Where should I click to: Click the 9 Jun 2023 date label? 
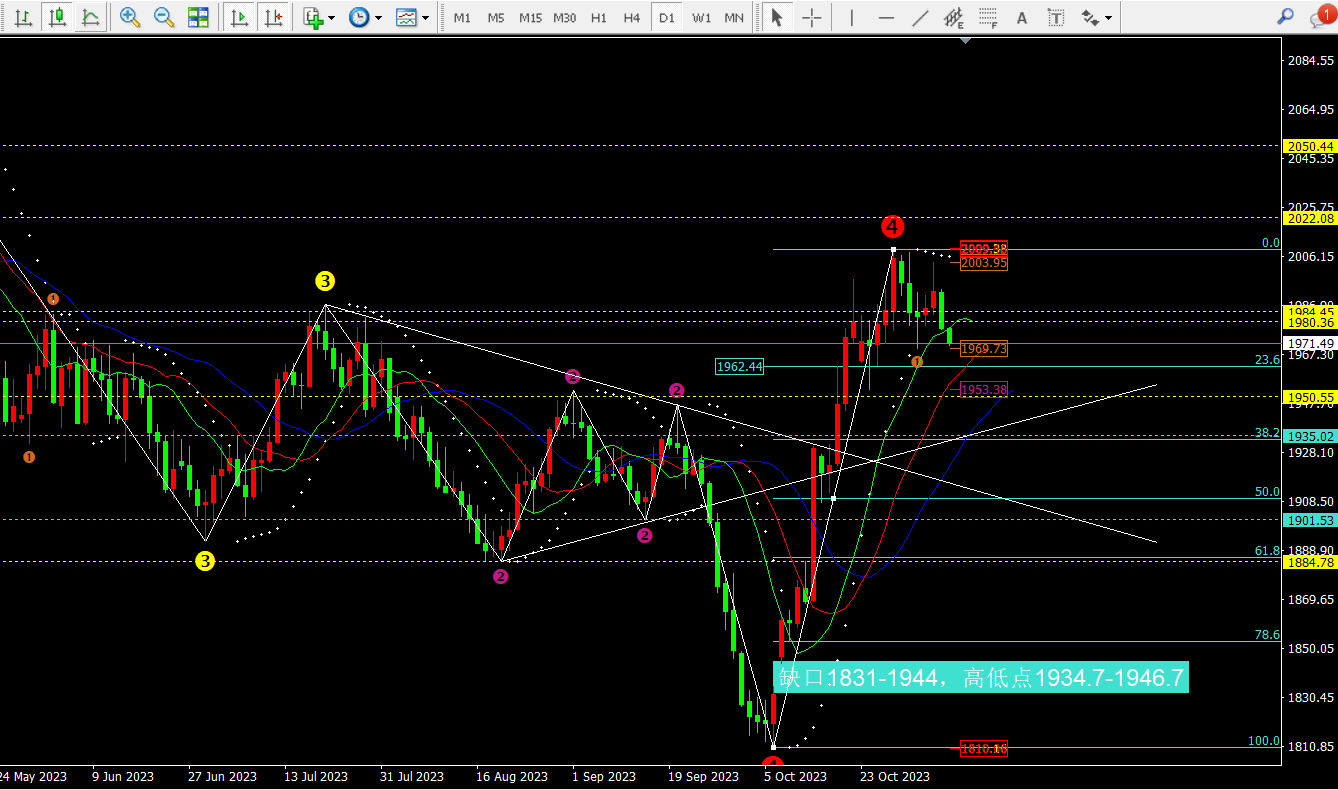point(123,776)
